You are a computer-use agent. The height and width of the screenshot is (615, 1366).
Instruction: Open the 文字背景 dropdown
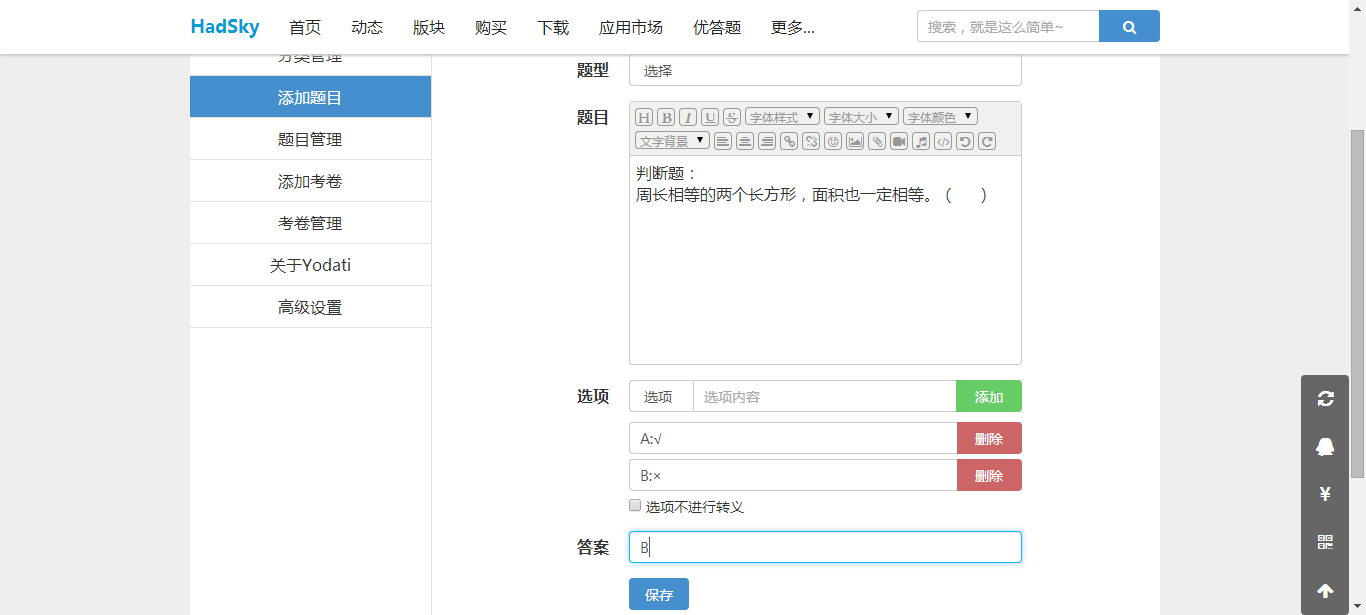click(672, 141)
